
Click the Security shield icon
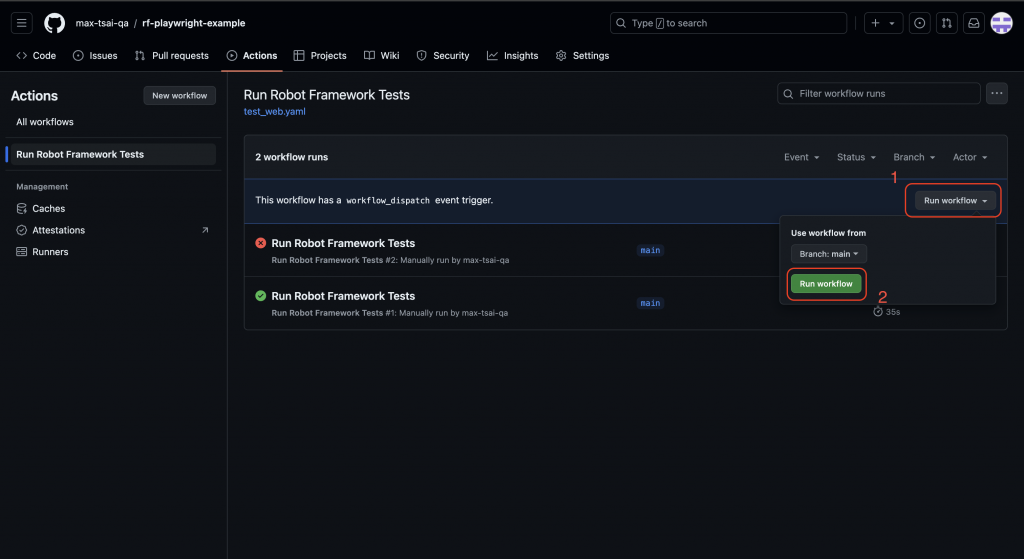[421, 56]
